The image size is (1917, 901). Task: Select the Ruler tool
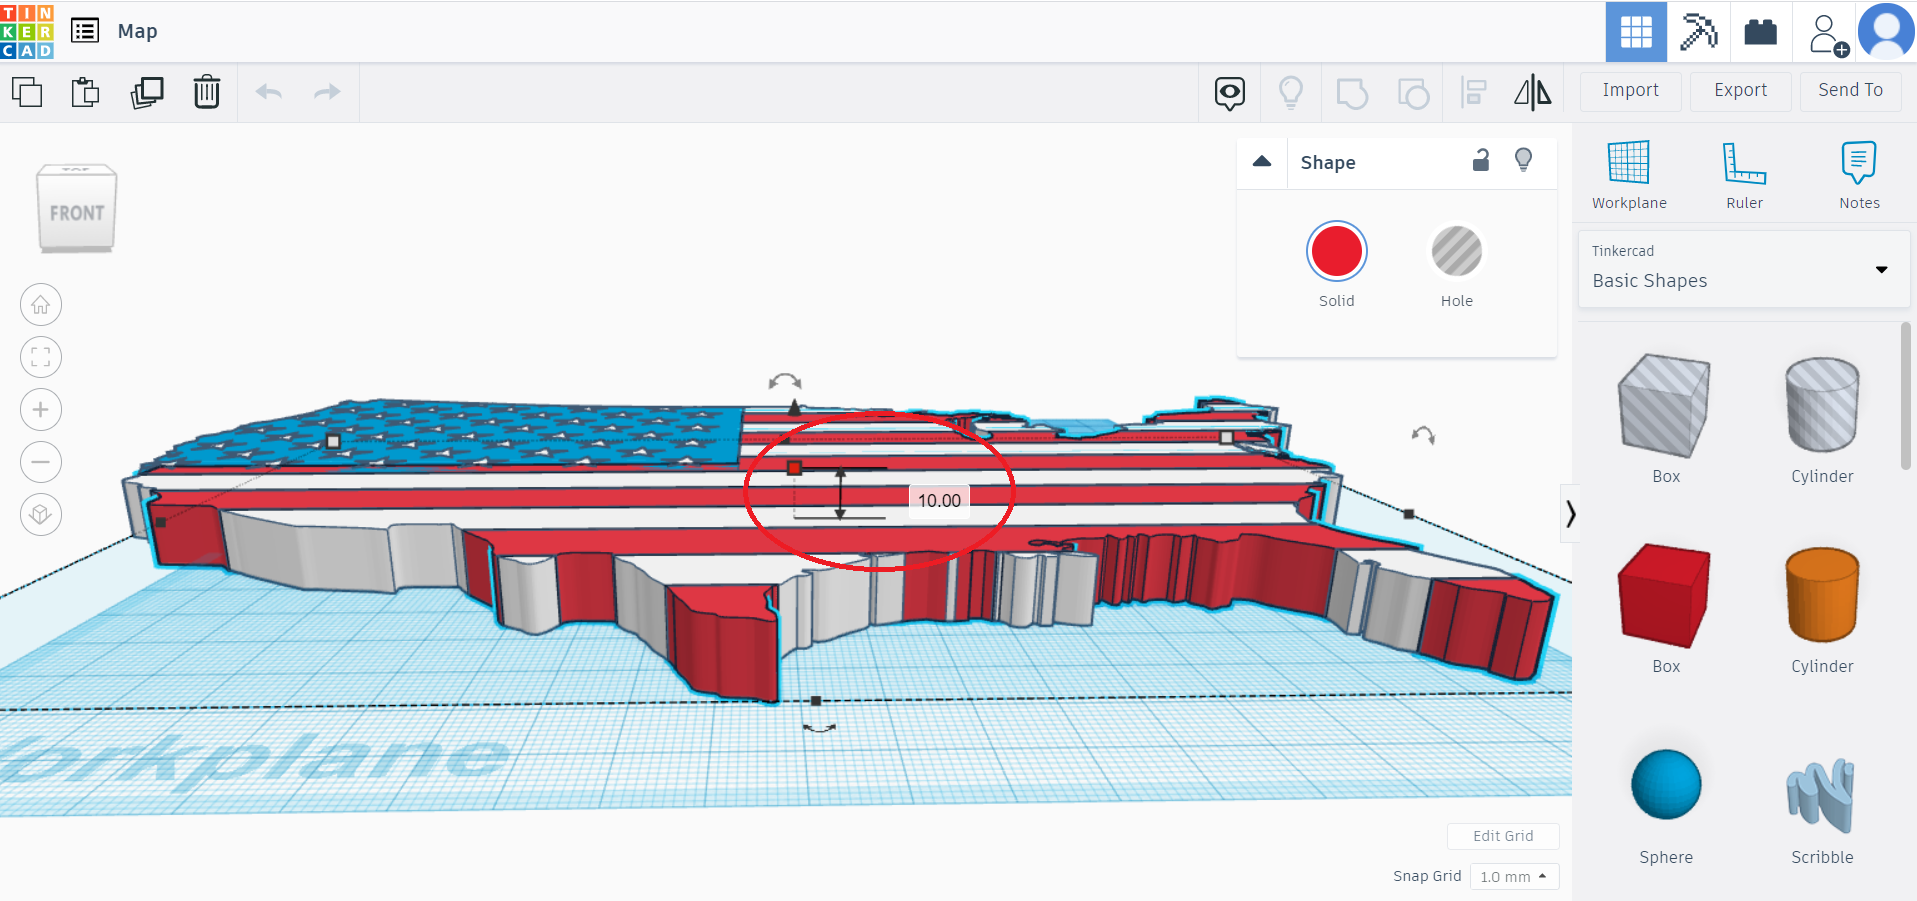pyautogui.click(x=1744, y=175)
